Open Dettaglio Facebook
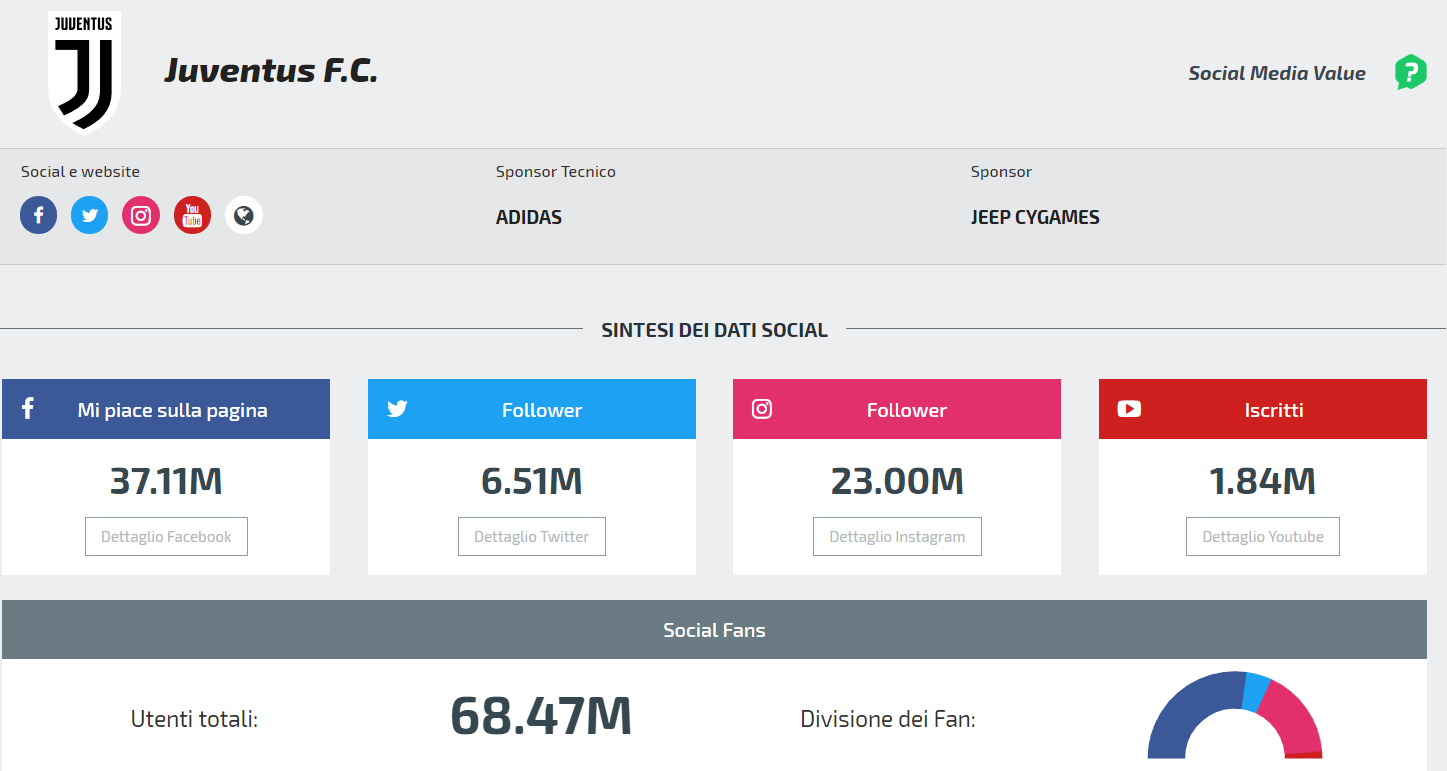 tap(166, 536)
